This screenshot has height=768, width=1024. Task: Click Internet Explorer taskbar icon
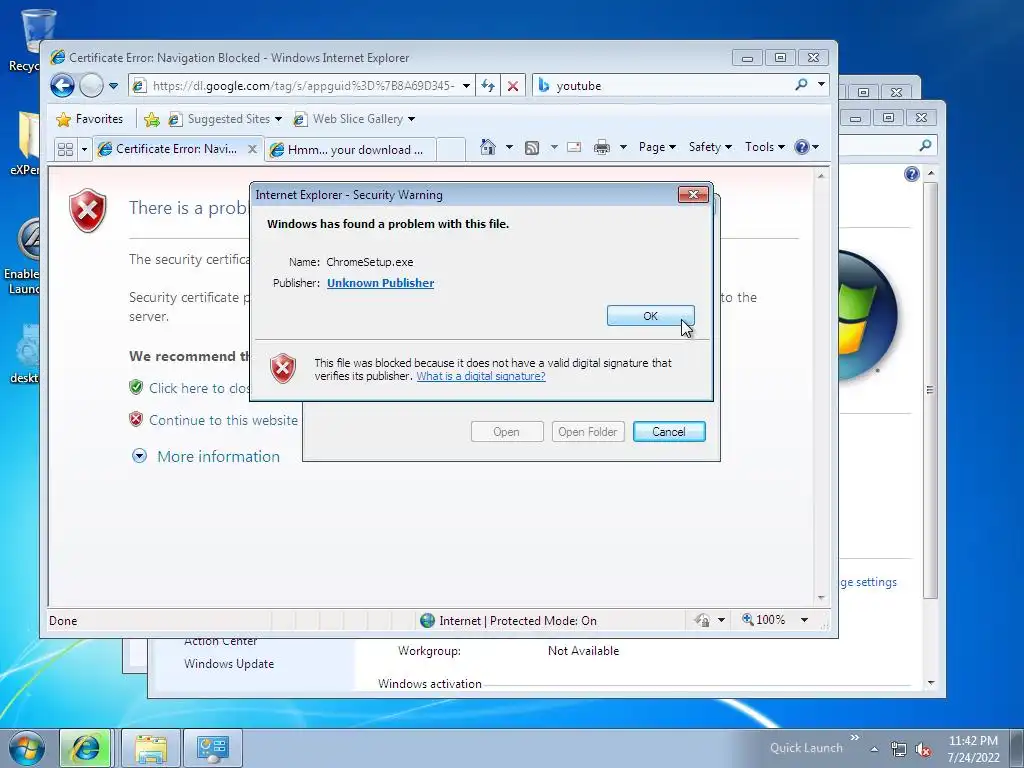[x=86, y=748]
